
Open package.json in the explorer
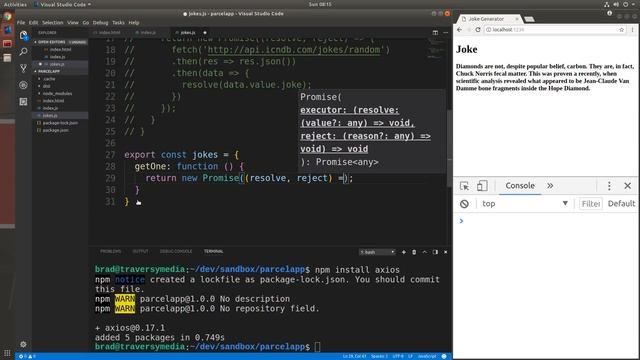point(60,130)
